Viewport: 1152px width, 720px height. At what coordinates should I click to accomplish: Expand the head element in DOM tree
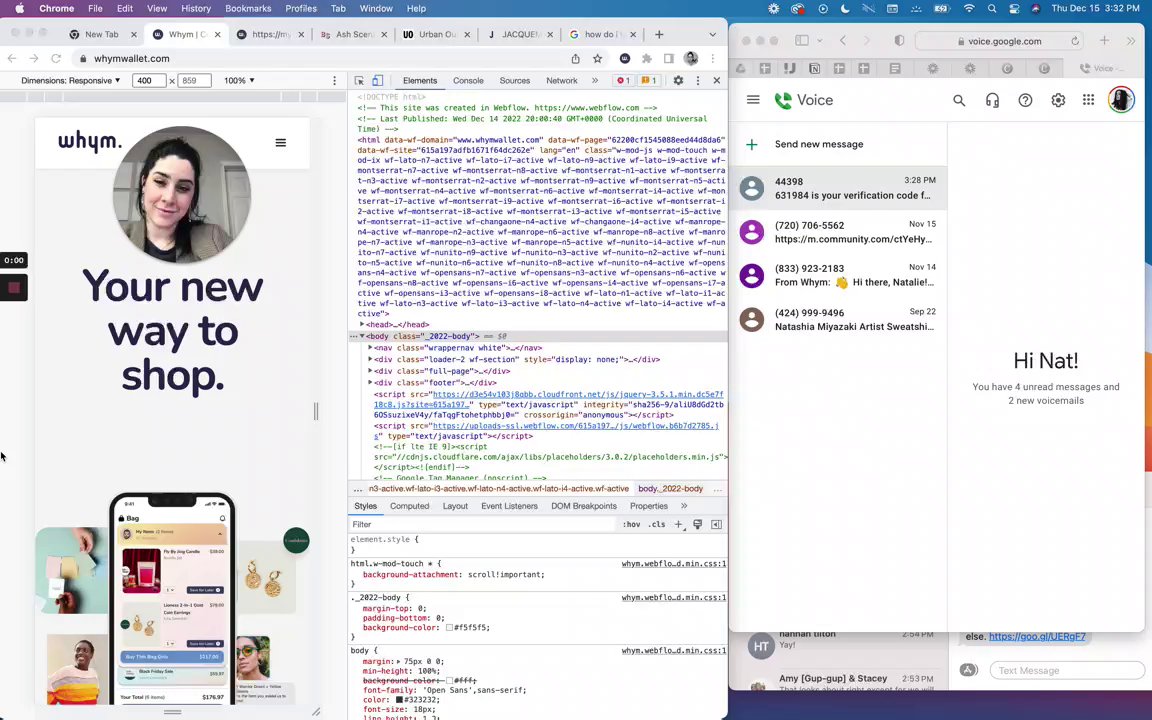(x=362, y=324)
